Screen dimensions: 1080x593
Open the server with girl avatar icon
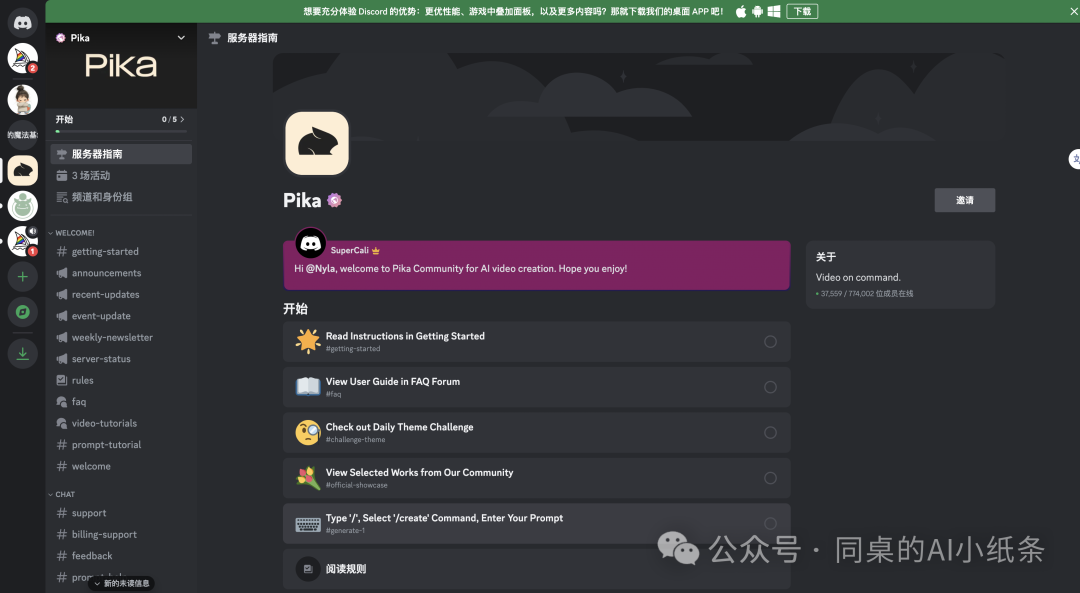23,99
